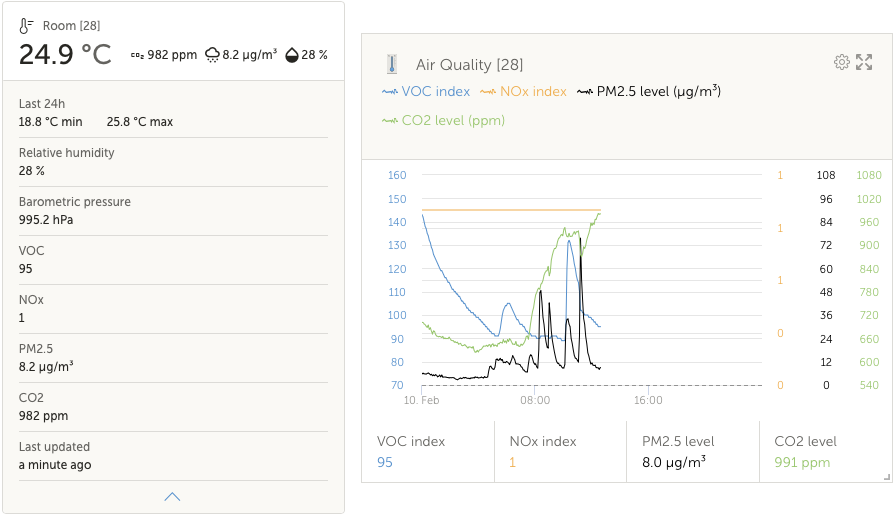Hide the PM2.5 level series in legend

[649, 92]
